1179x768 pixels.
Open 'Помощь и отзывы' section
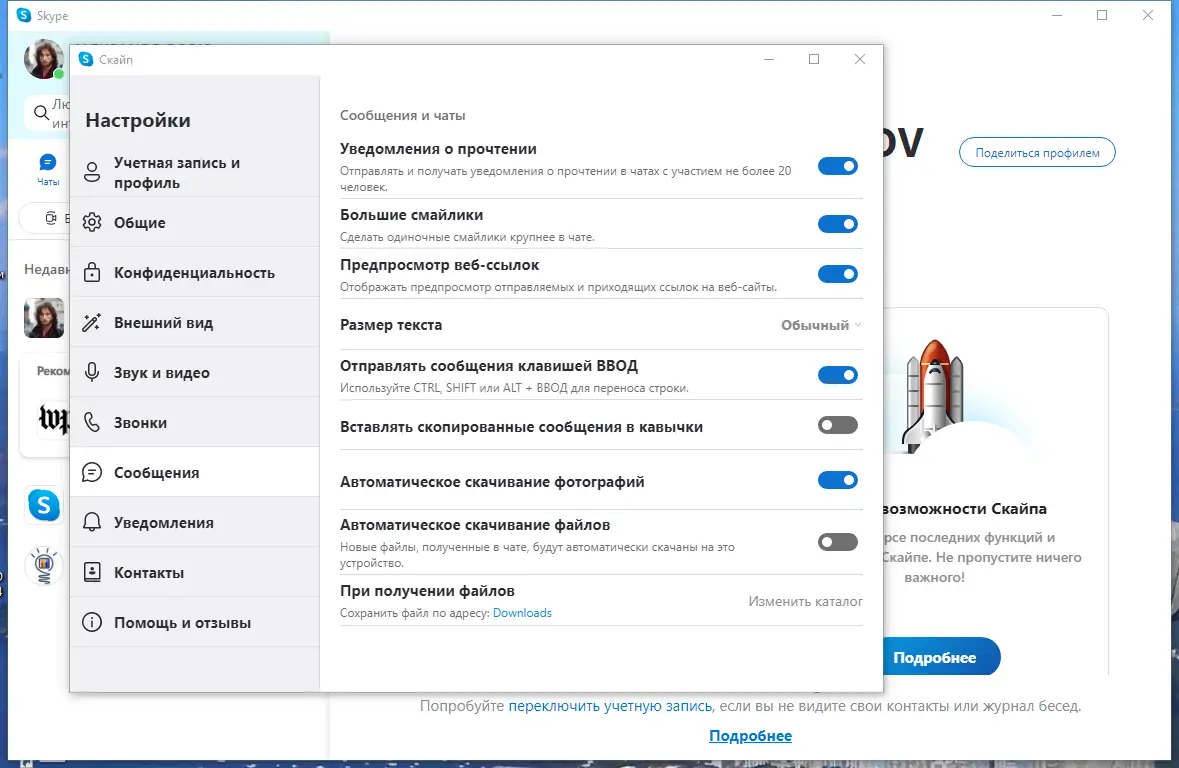(195, 622)
